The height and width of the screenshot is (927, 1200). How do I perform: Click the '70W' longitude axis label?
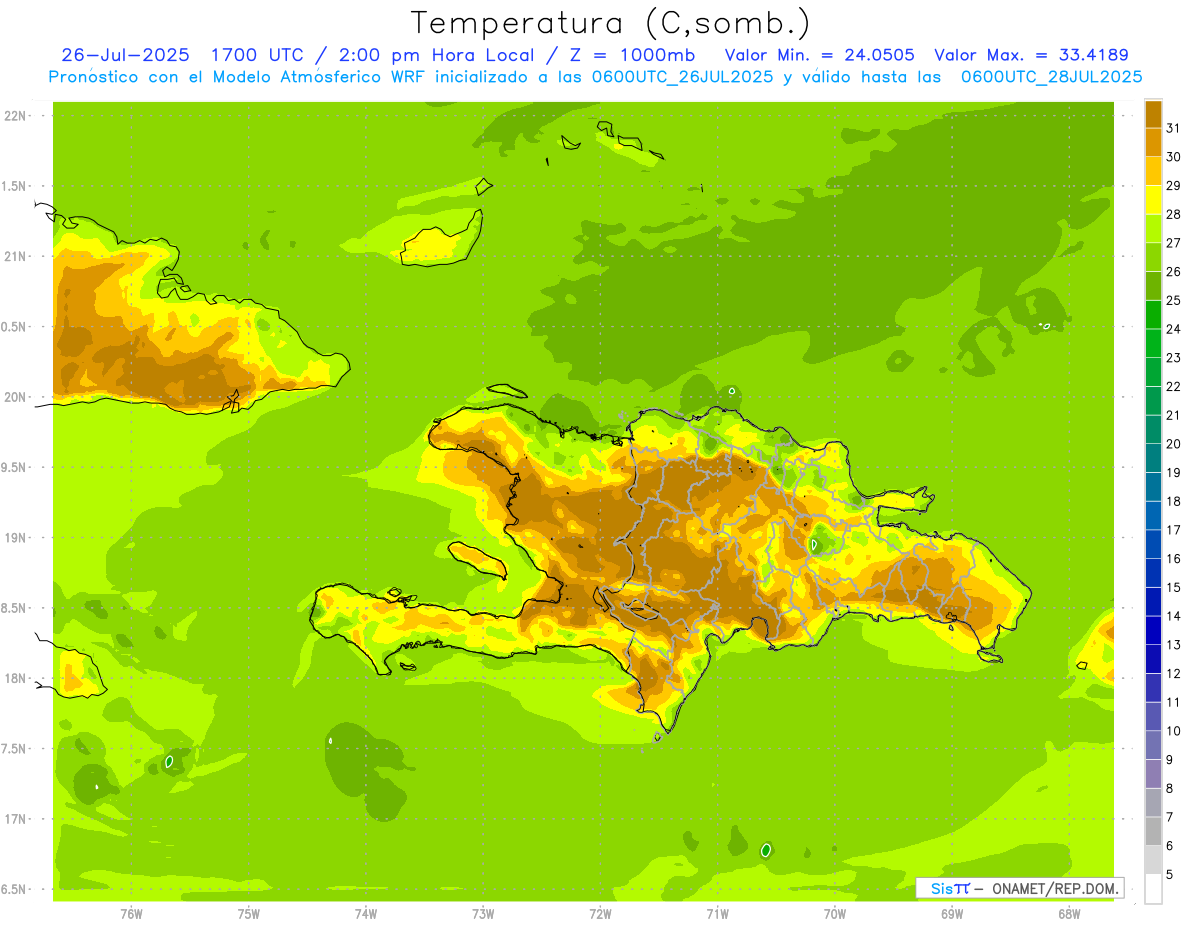835,914
